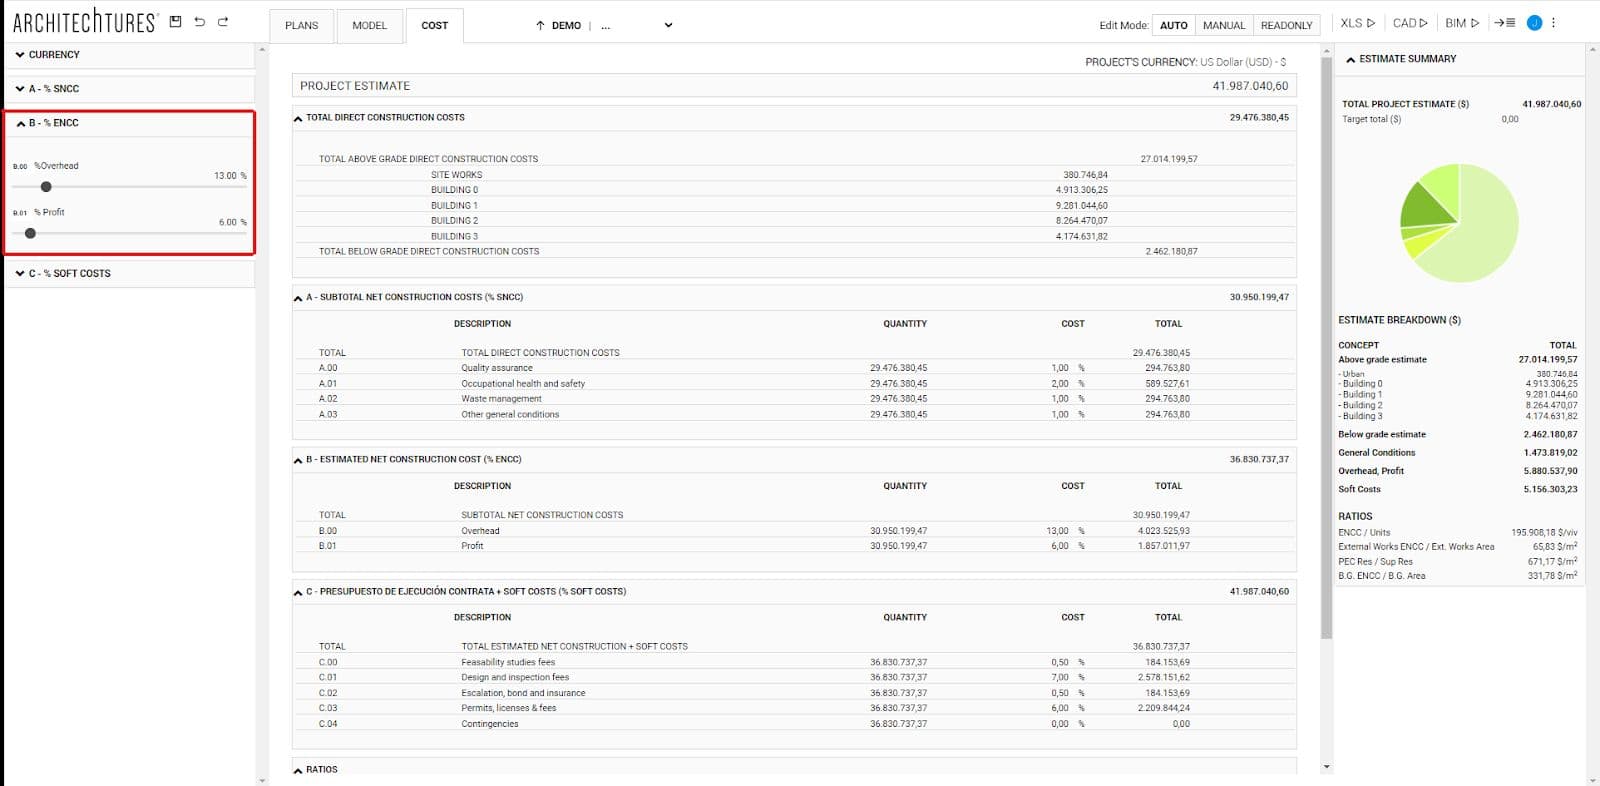
Task: Open the blue user avatar icon
Action: pyautogui.click(x=1534, y=23)
